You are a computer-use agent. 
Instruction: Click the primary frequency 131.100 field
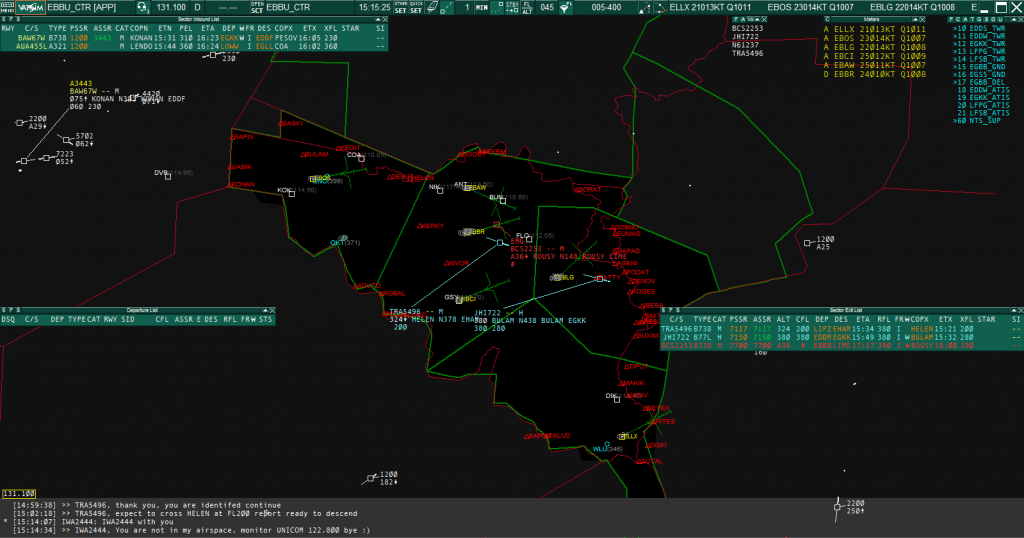coord(171,7)
